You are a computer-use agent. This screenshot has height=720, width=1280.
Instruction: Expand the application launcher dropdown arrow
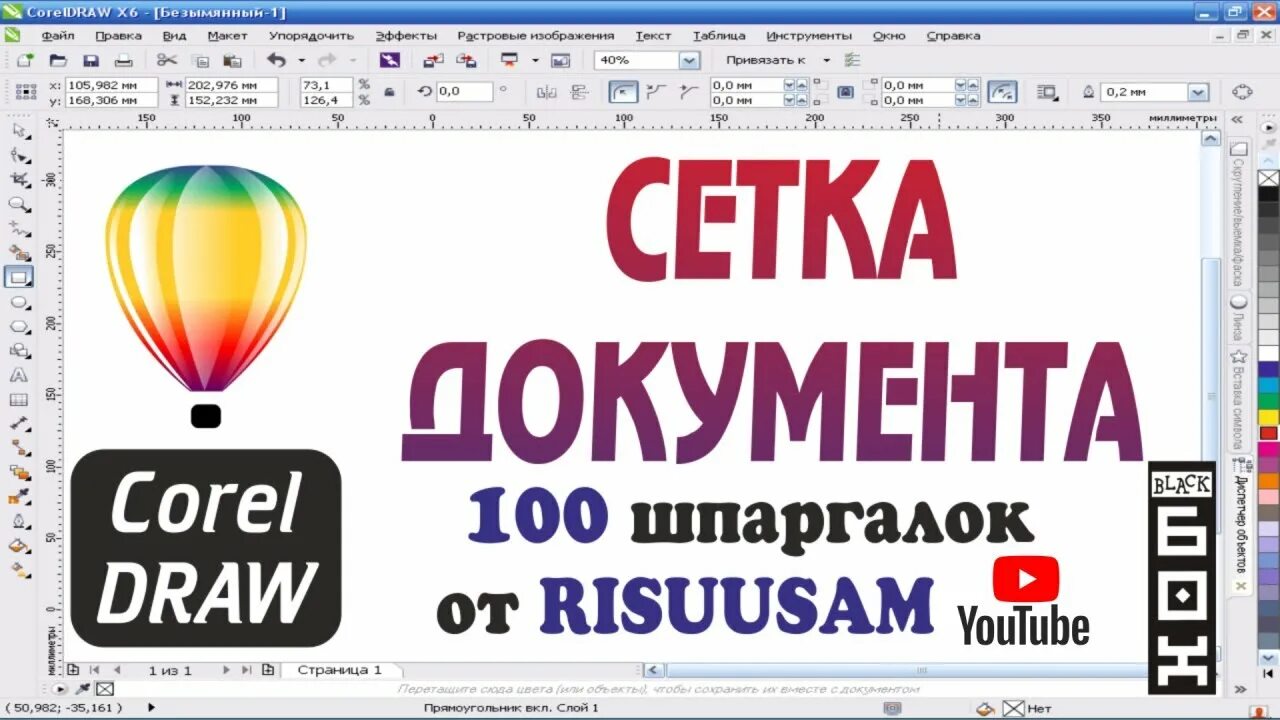[x=535, y=60]
